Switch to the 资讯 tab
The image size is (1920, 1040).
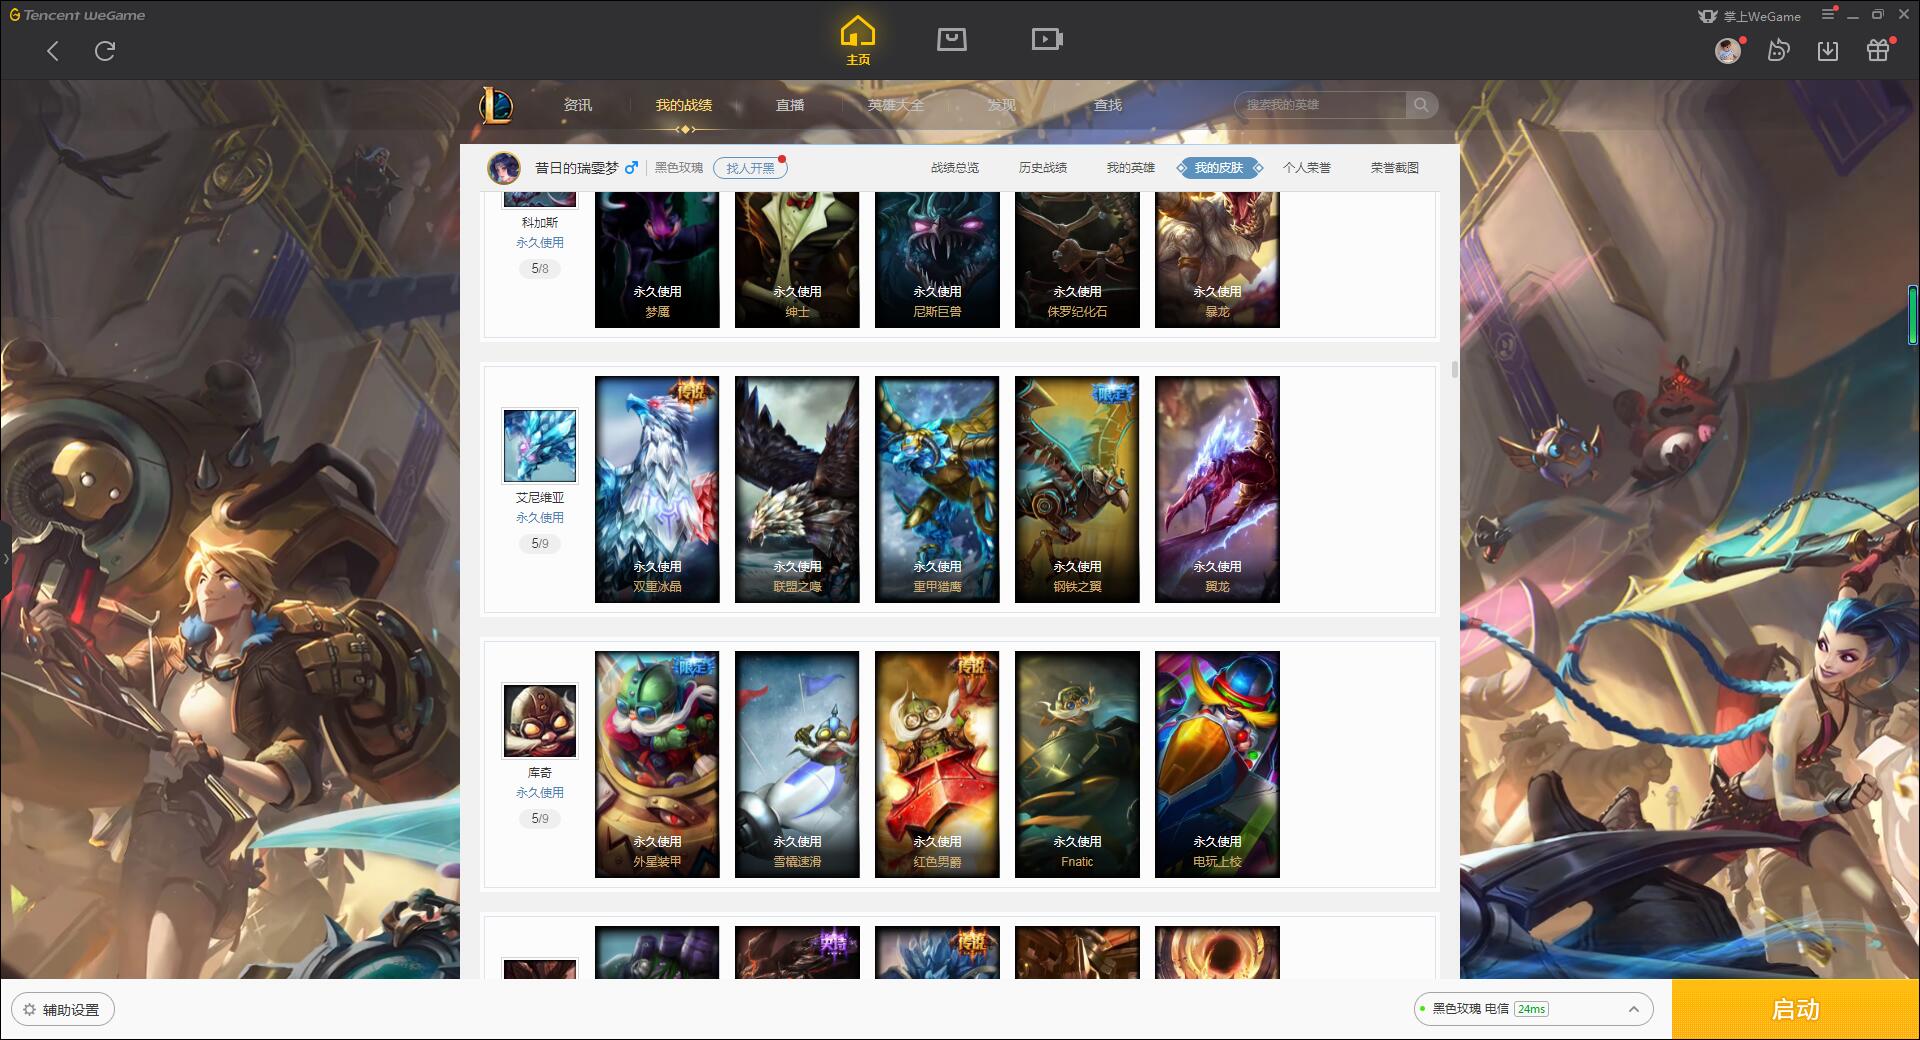coord(578,105)
